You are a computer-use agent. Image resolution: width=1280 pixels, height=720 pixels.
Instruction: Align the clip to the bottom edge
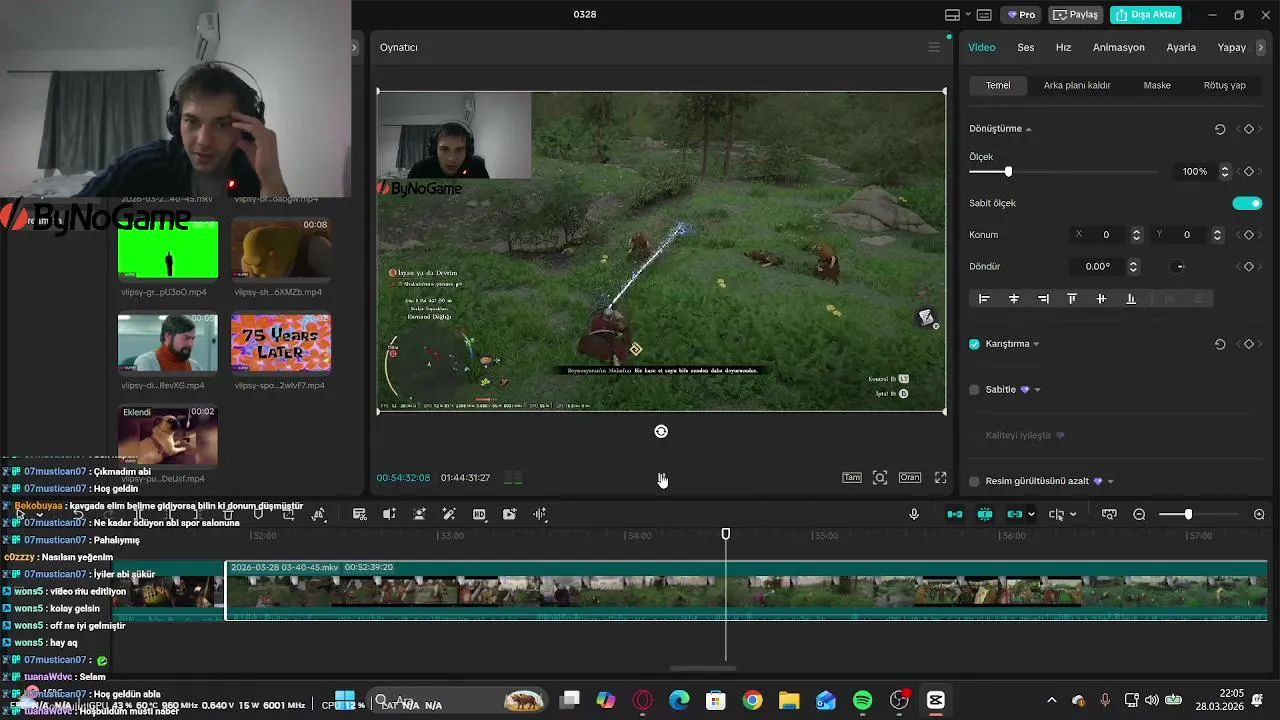tap(1131, 299)
